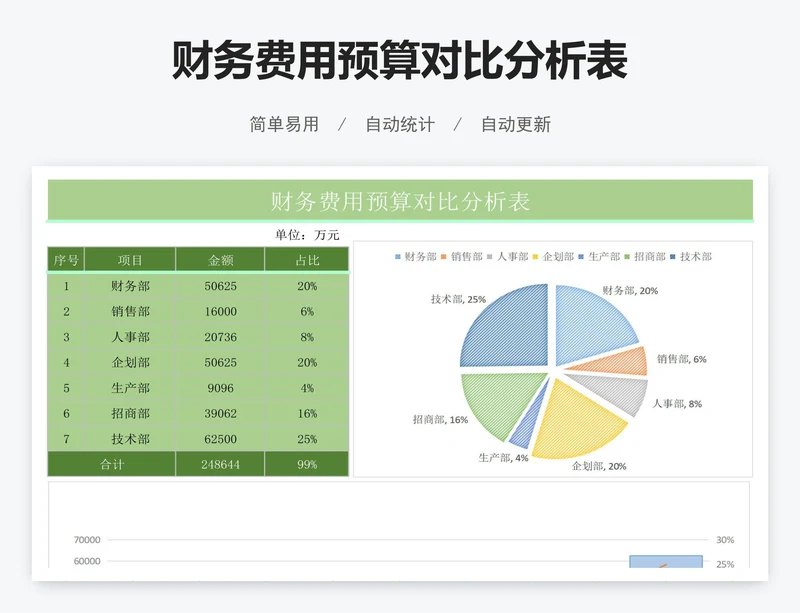Click the 生产部 cell in the table
Screen dimensions: 800x613
click(130, 388)
